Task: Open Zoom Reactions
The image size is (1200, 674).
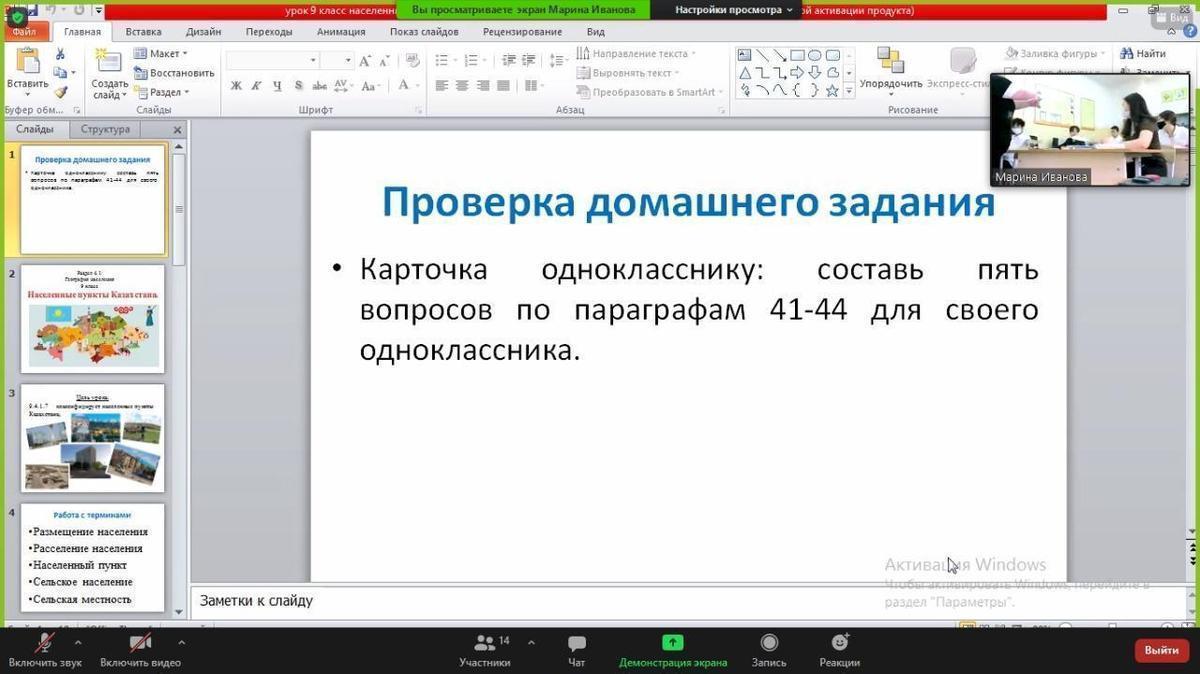Action: tap(839, 644)
